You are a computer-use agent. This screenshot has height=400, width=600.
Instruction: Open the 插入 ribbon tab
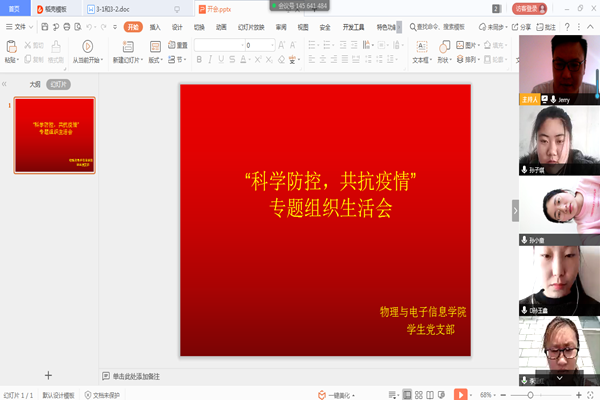[x=155, y=27]
